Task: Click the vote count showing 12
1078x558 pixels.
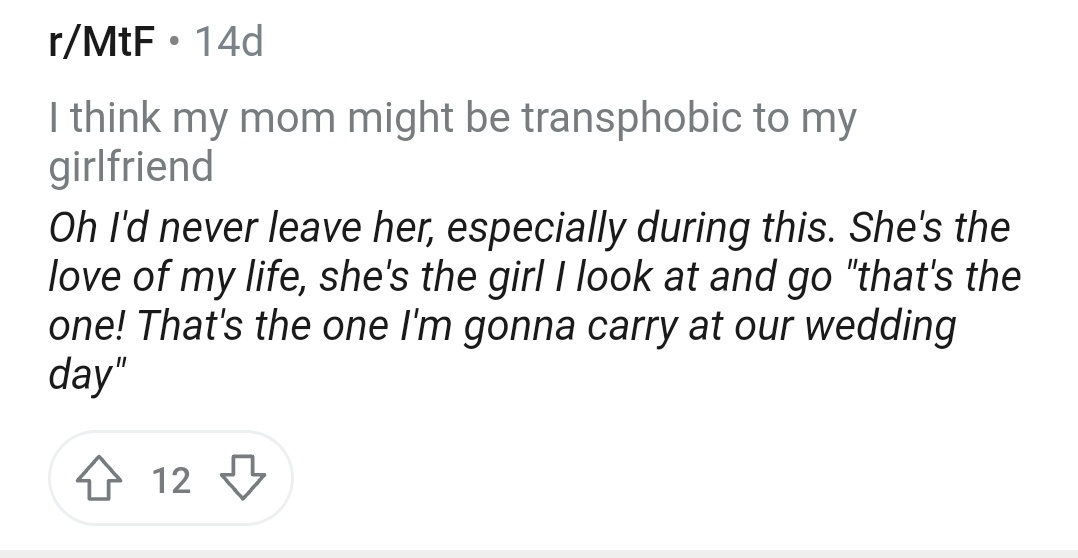Action: click(171, 480)
